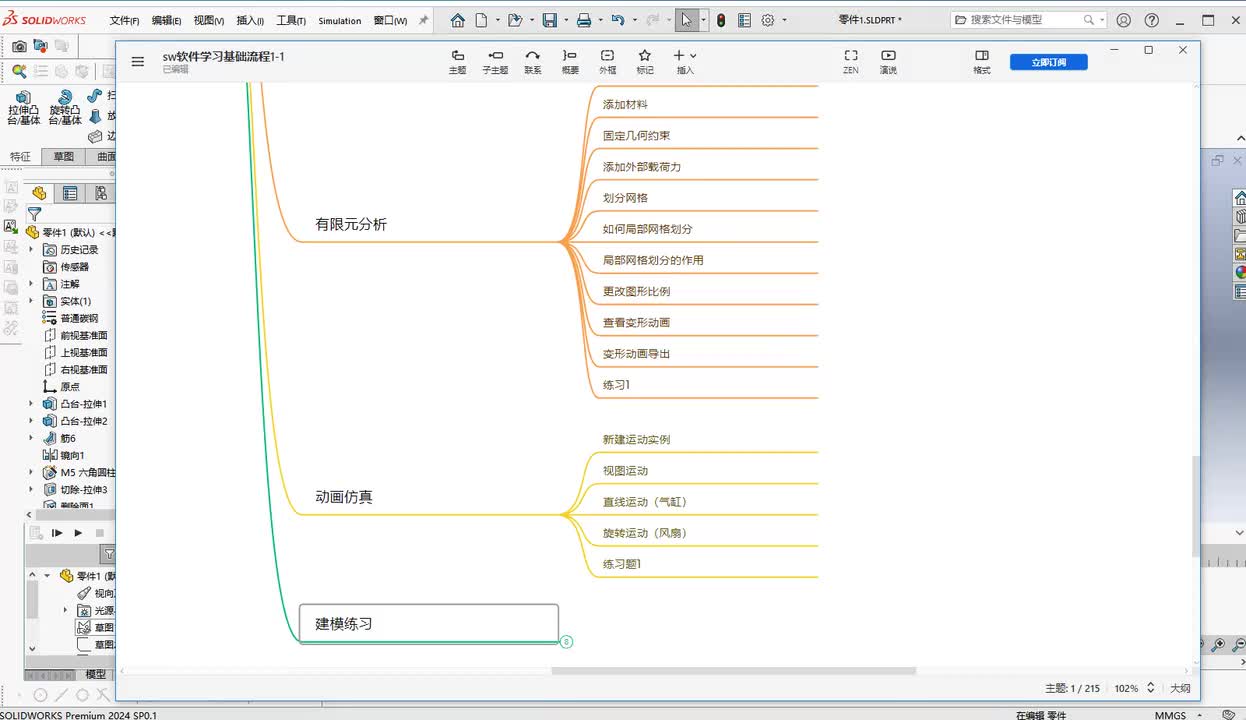Add a Relationship (联系) in mind map
Screen dimensions: 1246x720
click(x=533, y=62)
